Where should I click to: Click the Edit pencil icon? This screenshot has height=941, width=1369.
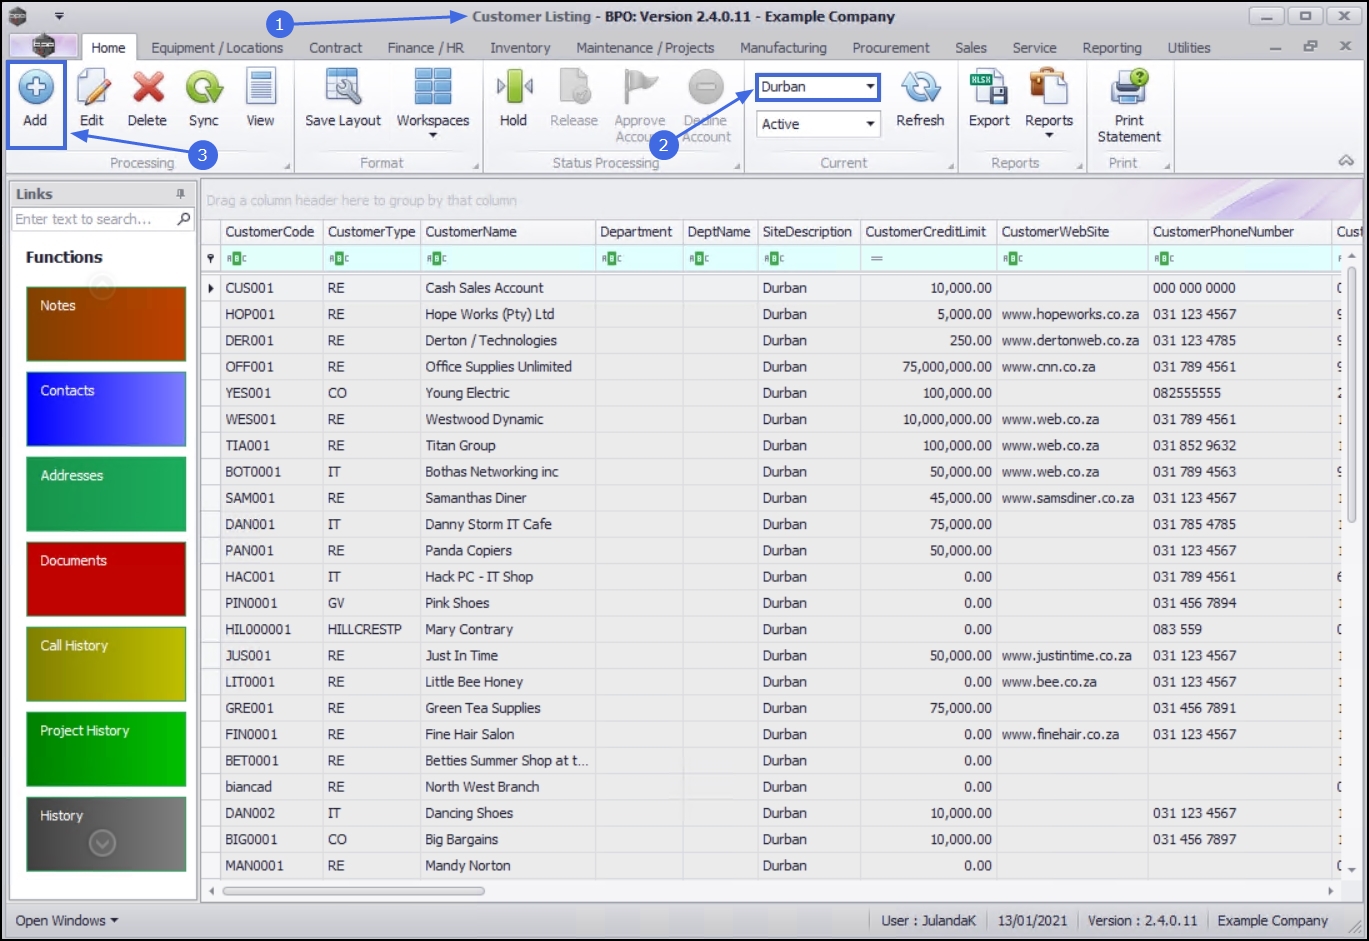click(92, 90)
